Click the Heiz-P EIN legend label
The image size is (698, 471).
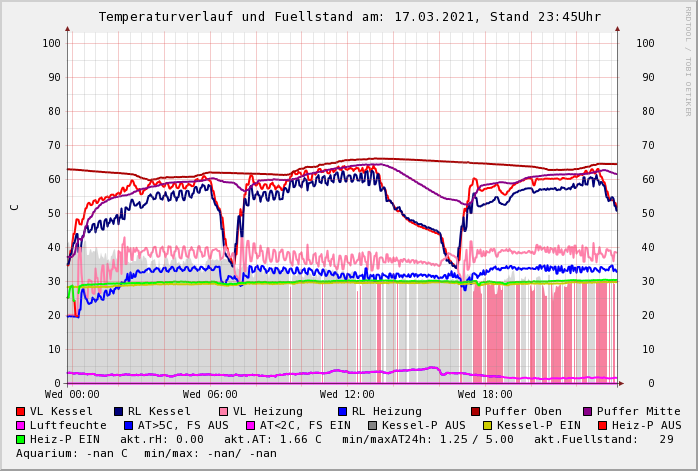(65, 439)
